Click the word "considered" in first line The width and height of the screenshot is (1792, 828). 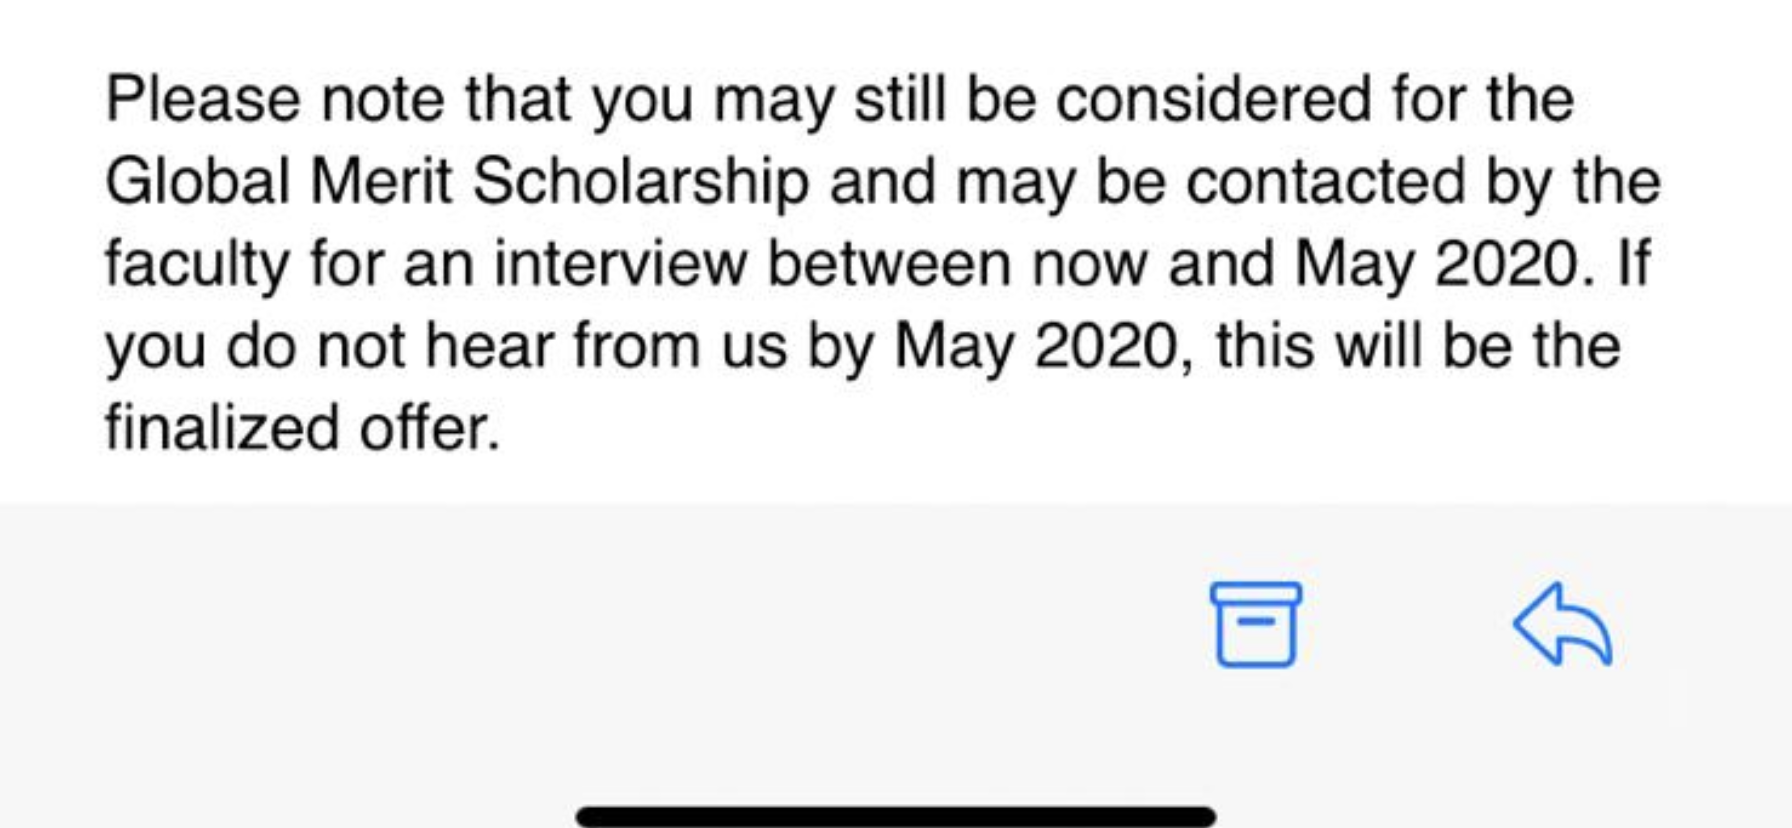pyautogui.click(x=1214, y=99)
